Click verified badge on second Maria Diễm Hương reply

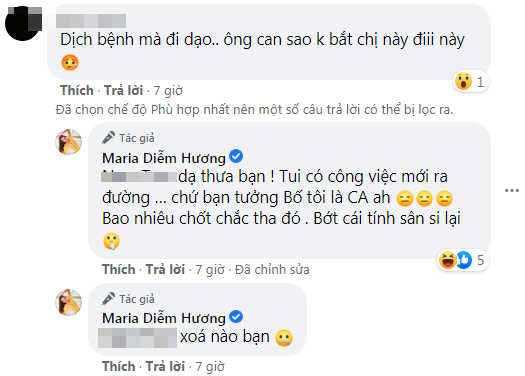coord(236,316)
